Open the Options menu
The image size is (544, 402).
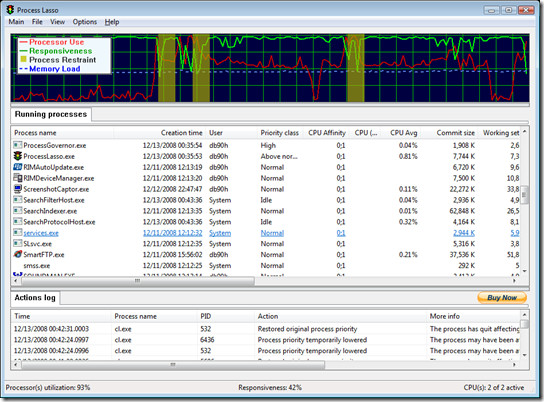(85, 22)
